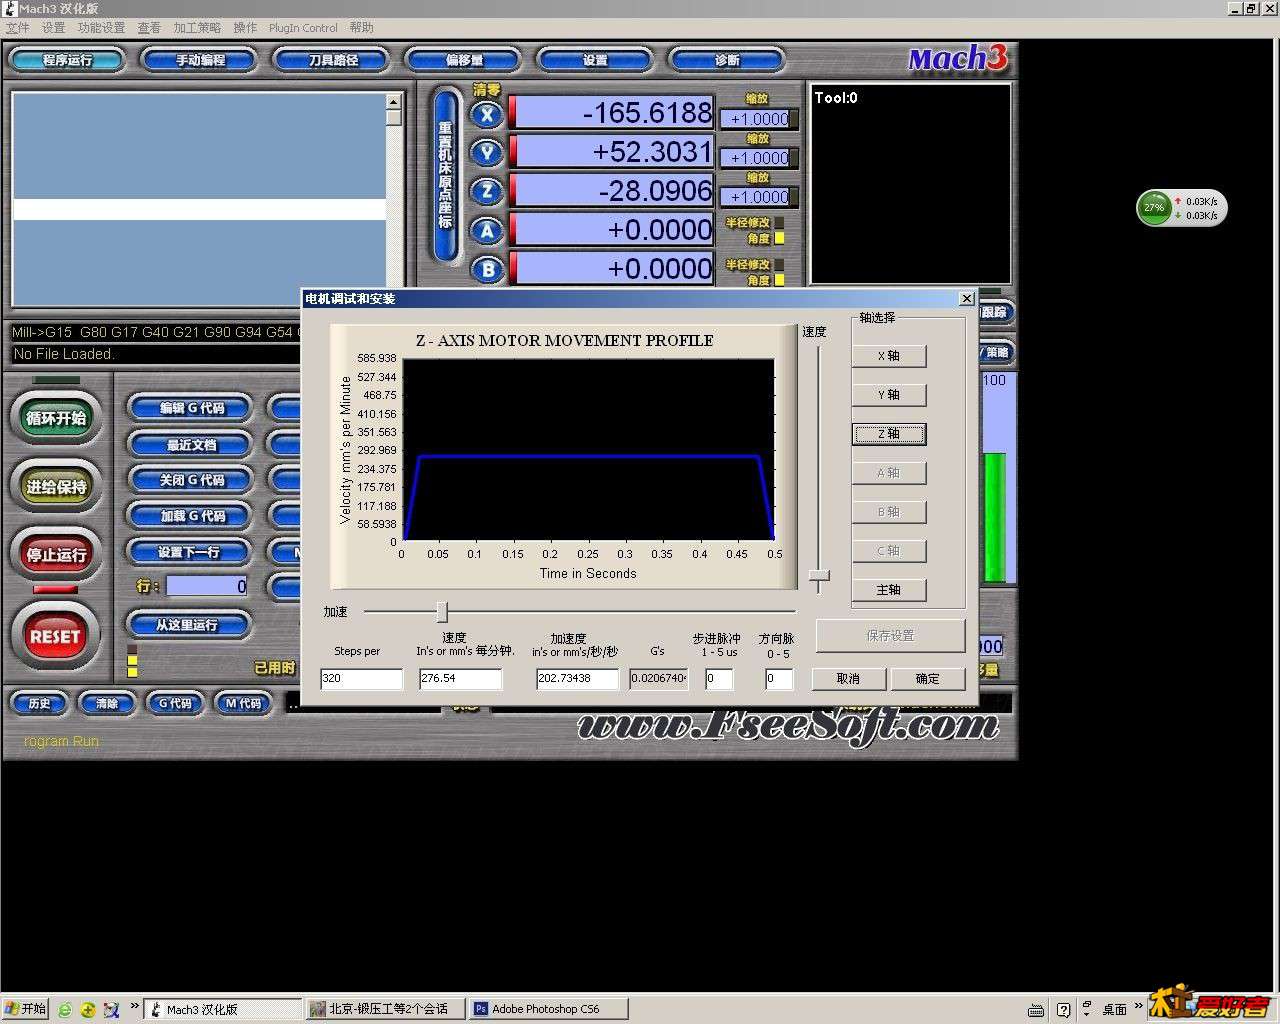Toggle the B axis 角度 yellow indicator

coord(779,280)
